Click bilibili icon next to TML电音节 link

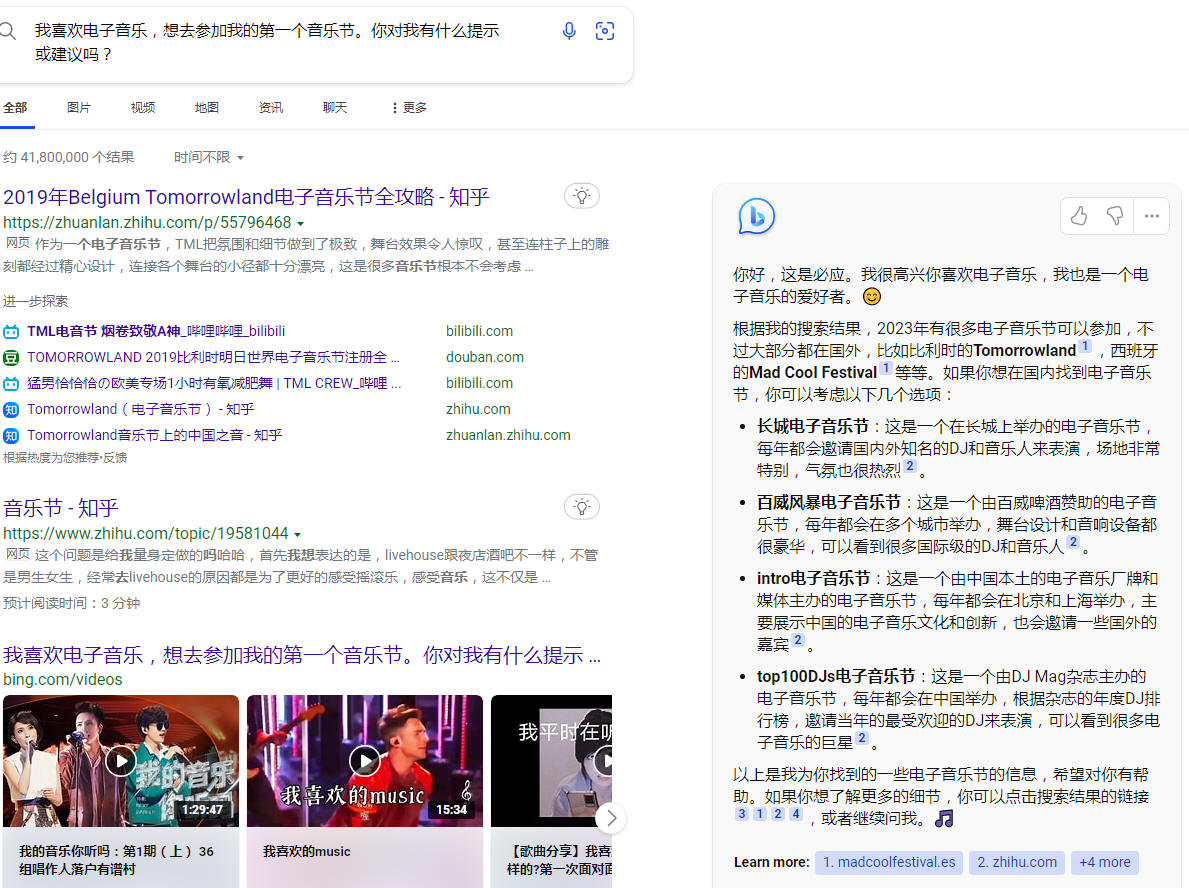coord(11,331)
